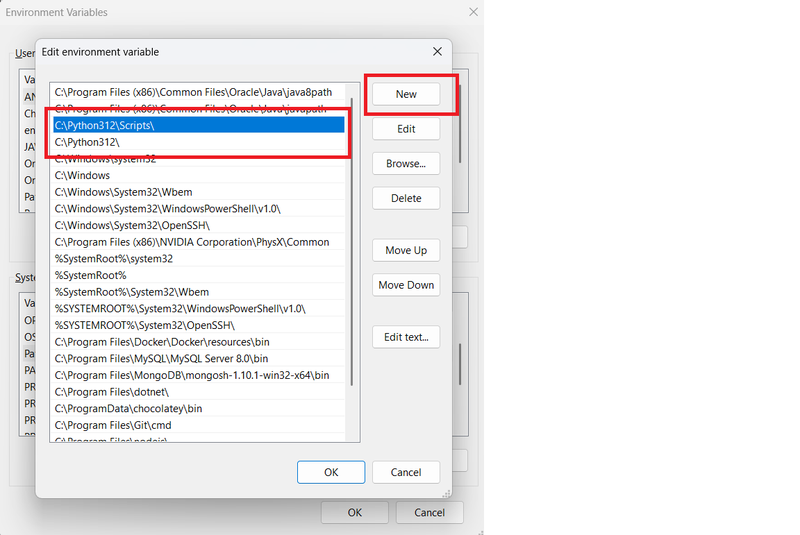Click system variables scrollbar in Environment Variables window
This screenshot has width=800, height=535.
pyautogui.click(x=460, y=364)
